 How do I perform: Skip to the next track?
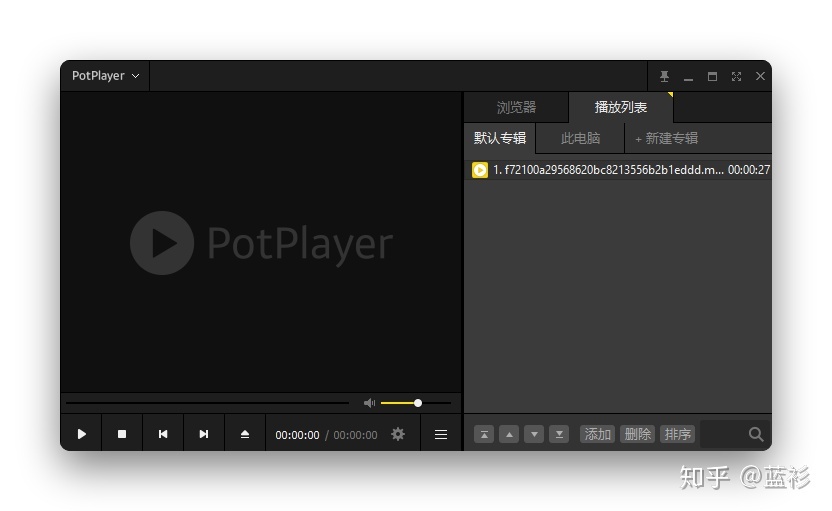(204, 434)
